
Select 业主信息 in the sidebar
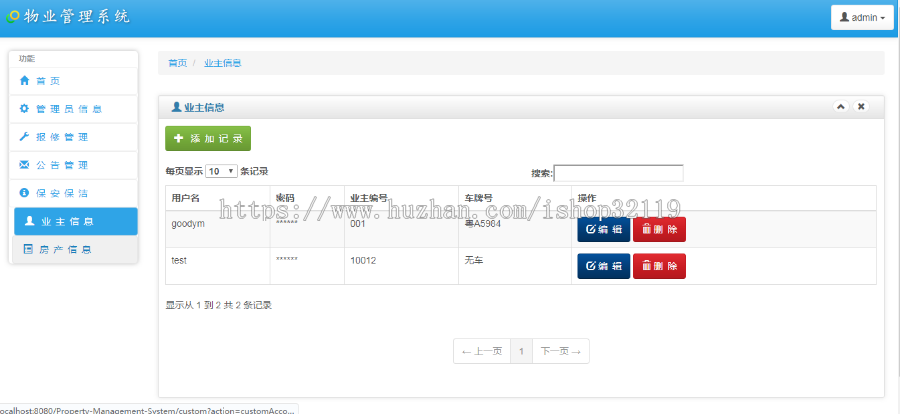click(76, 222)
